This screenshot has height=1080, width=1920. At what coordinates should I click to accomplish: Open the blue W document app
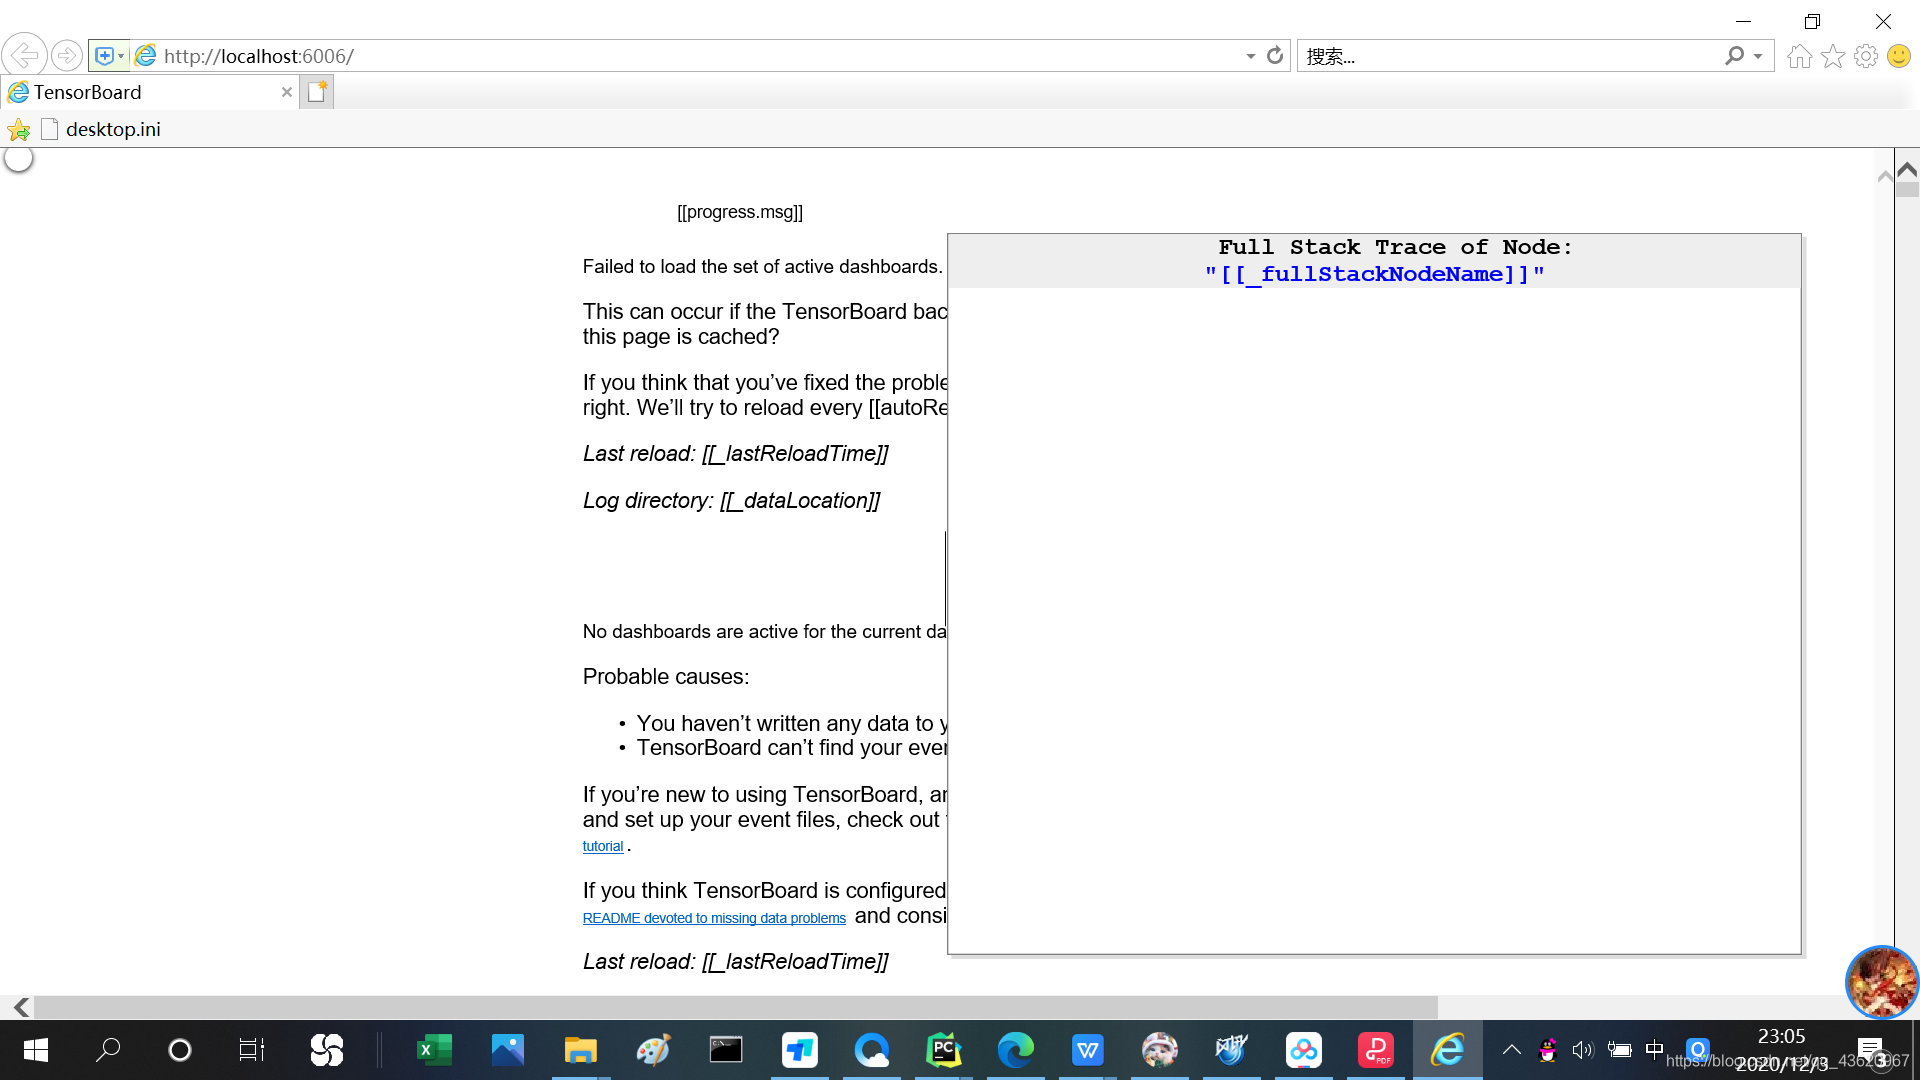point(1088,1050)
